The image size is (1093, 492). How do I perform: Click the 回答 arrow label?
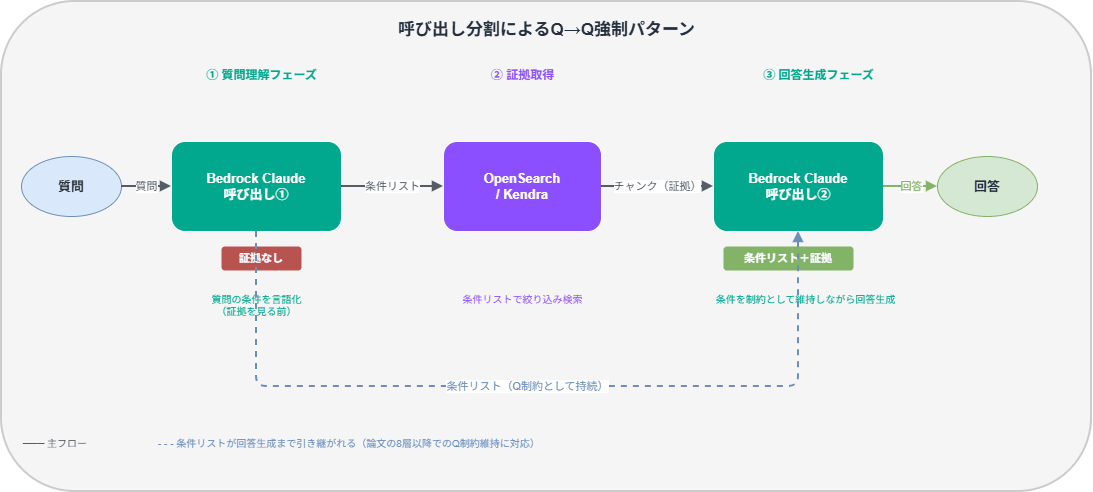911,186
